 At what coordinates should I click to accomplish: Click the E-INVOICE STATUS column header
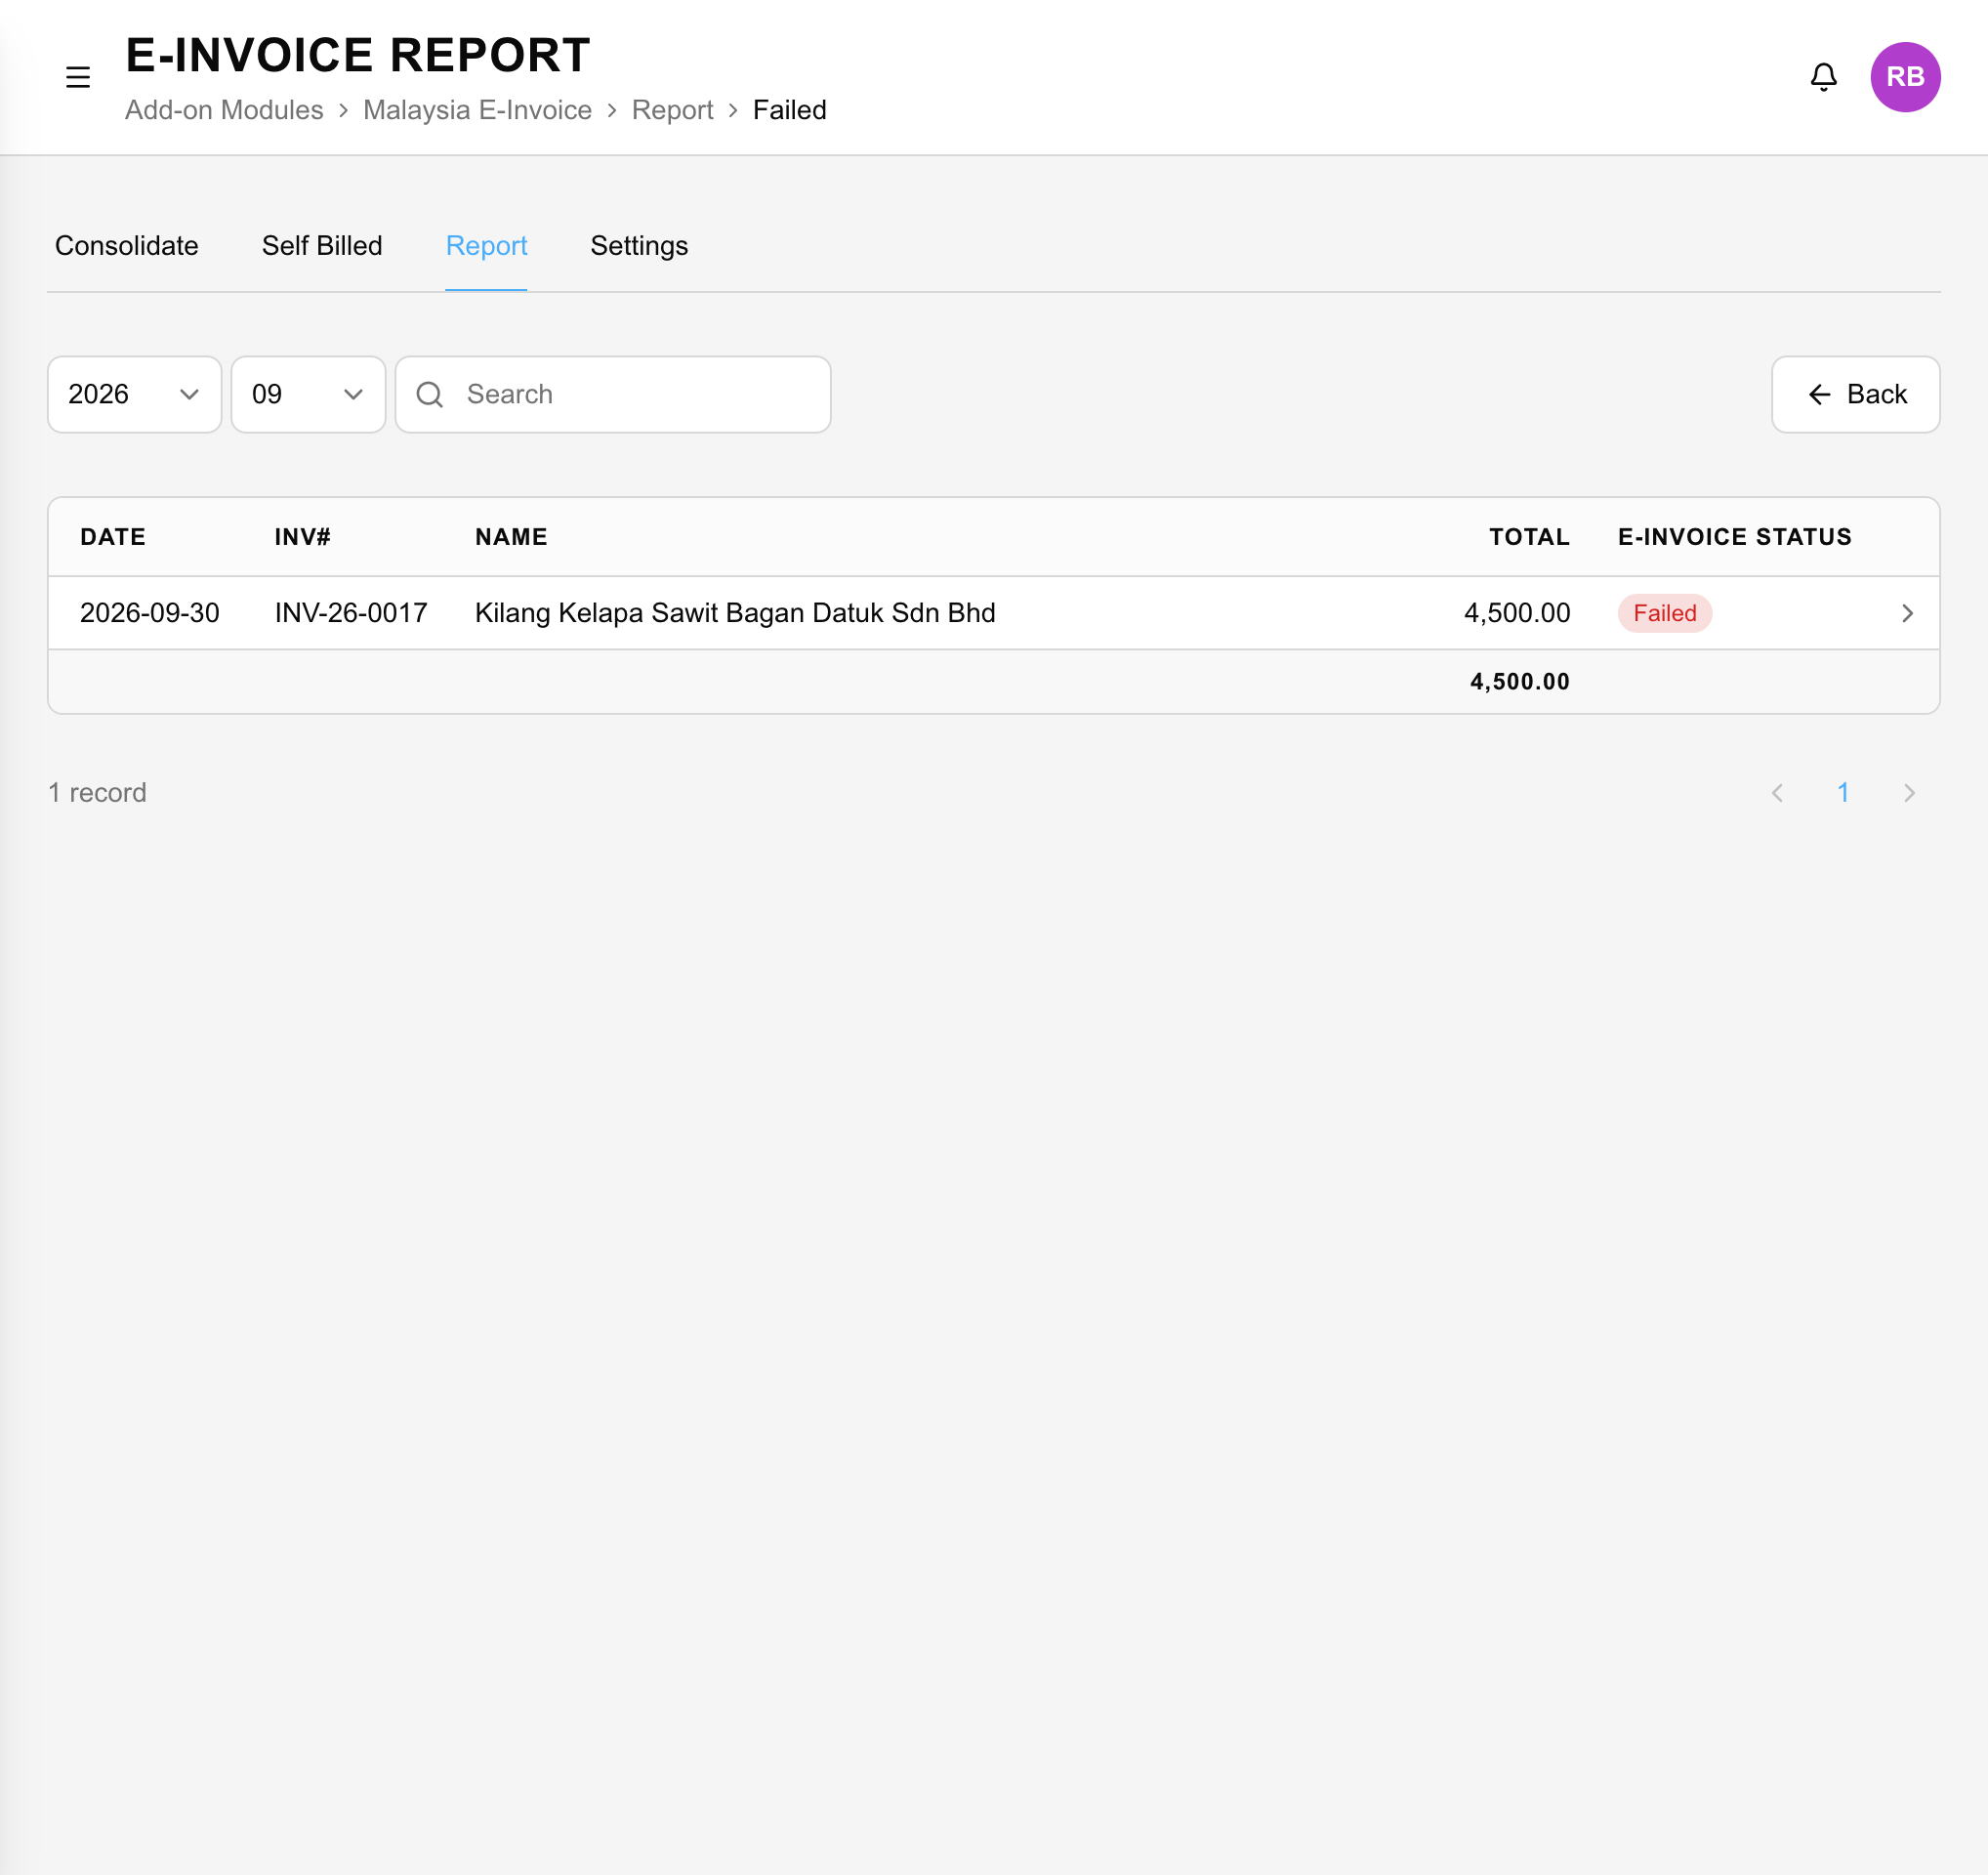tap(1735, 537)
